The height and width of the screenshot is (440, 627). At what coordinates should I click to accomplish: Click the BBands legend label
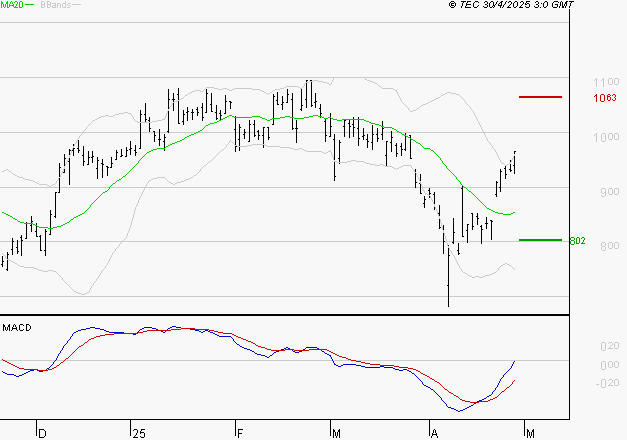click(x=56, y=5)
